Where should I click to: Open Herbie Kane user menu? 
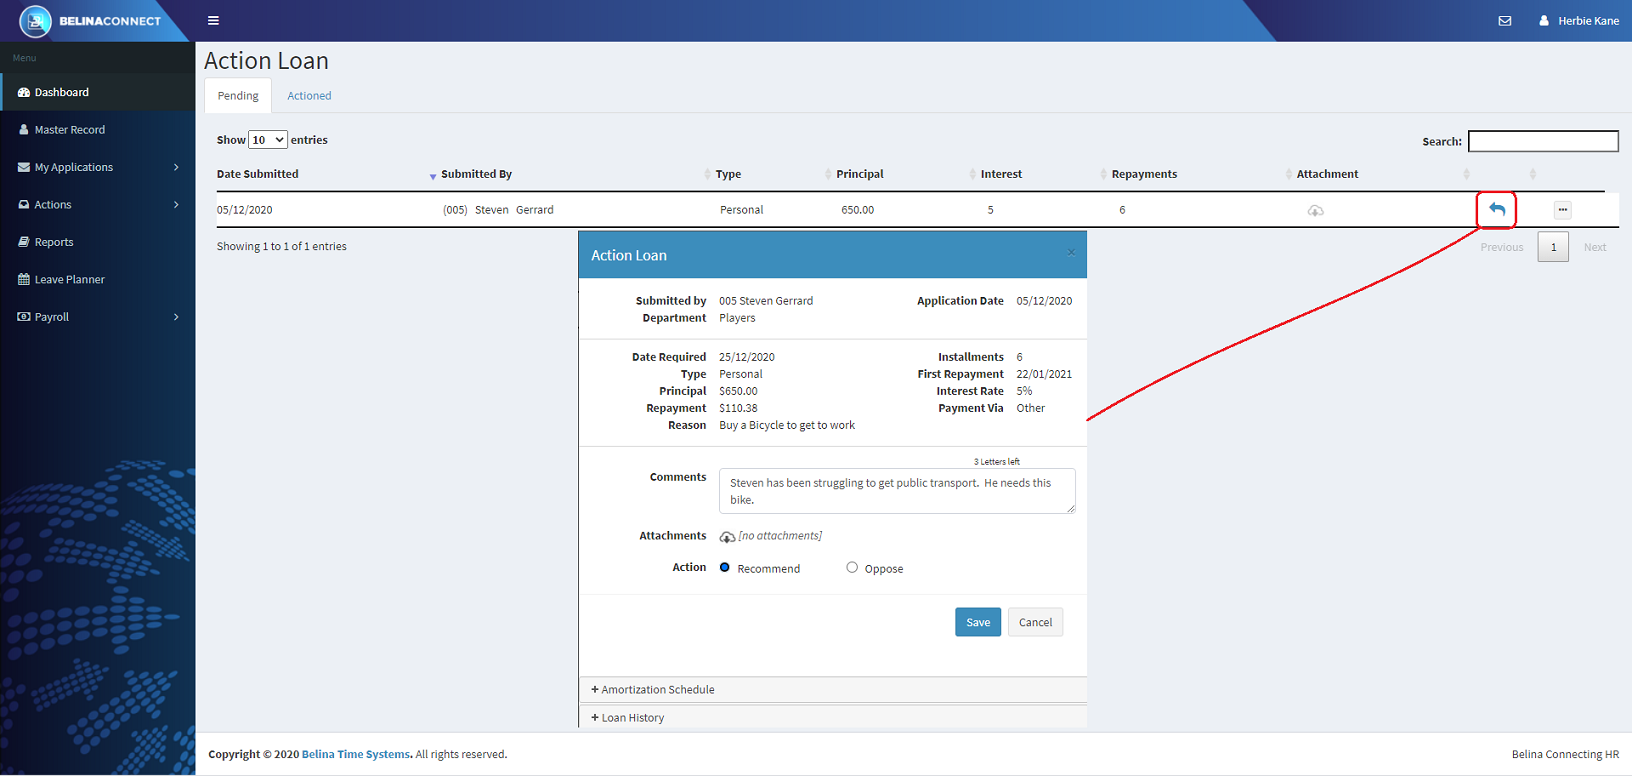[1579, 21]
